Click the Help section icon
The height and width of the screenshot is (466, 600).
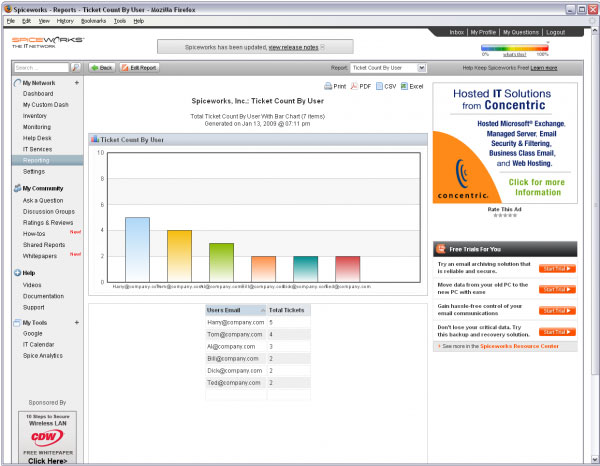pyautogui.click(x=17, y=273)
